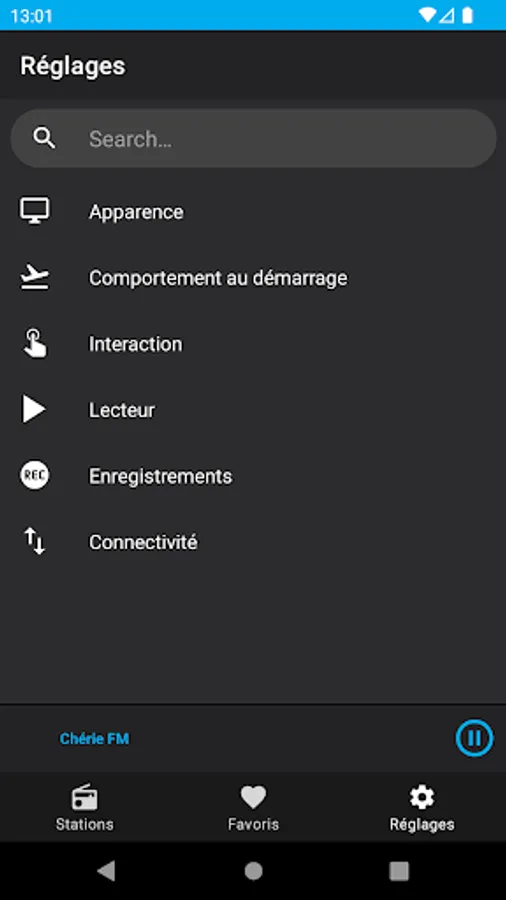
Task: Click the magnifying glass search icon
Action: pyautogui.click(x=44, y=138)
